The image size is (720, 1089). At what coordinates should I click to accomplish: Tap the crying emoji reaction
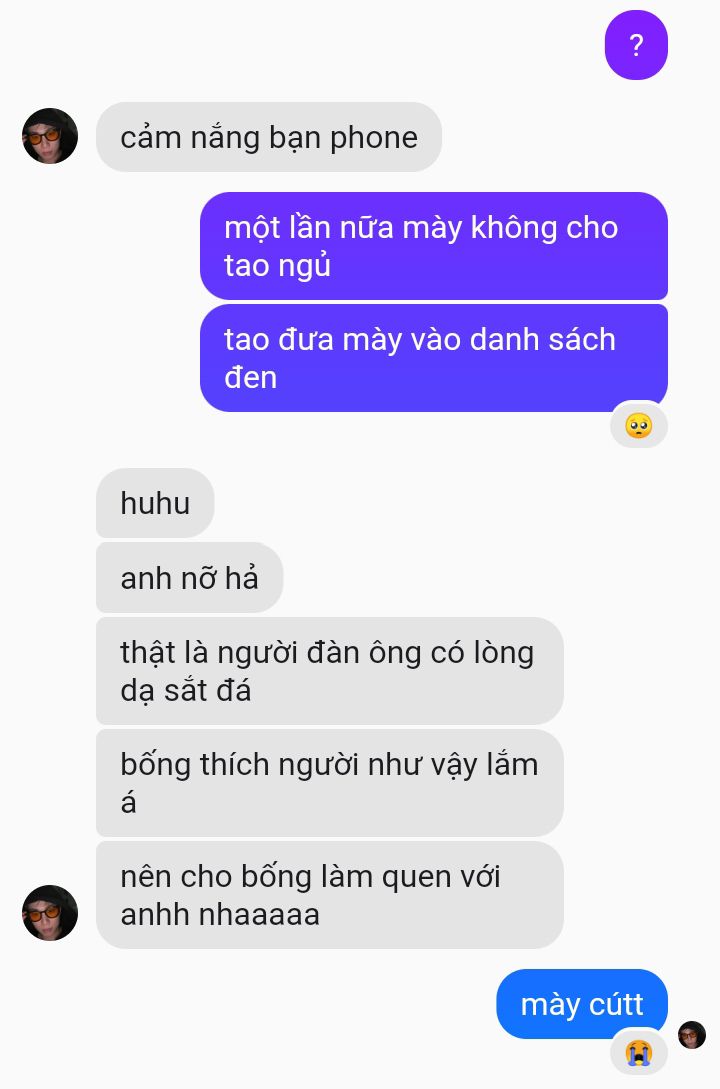(639, 1052)
